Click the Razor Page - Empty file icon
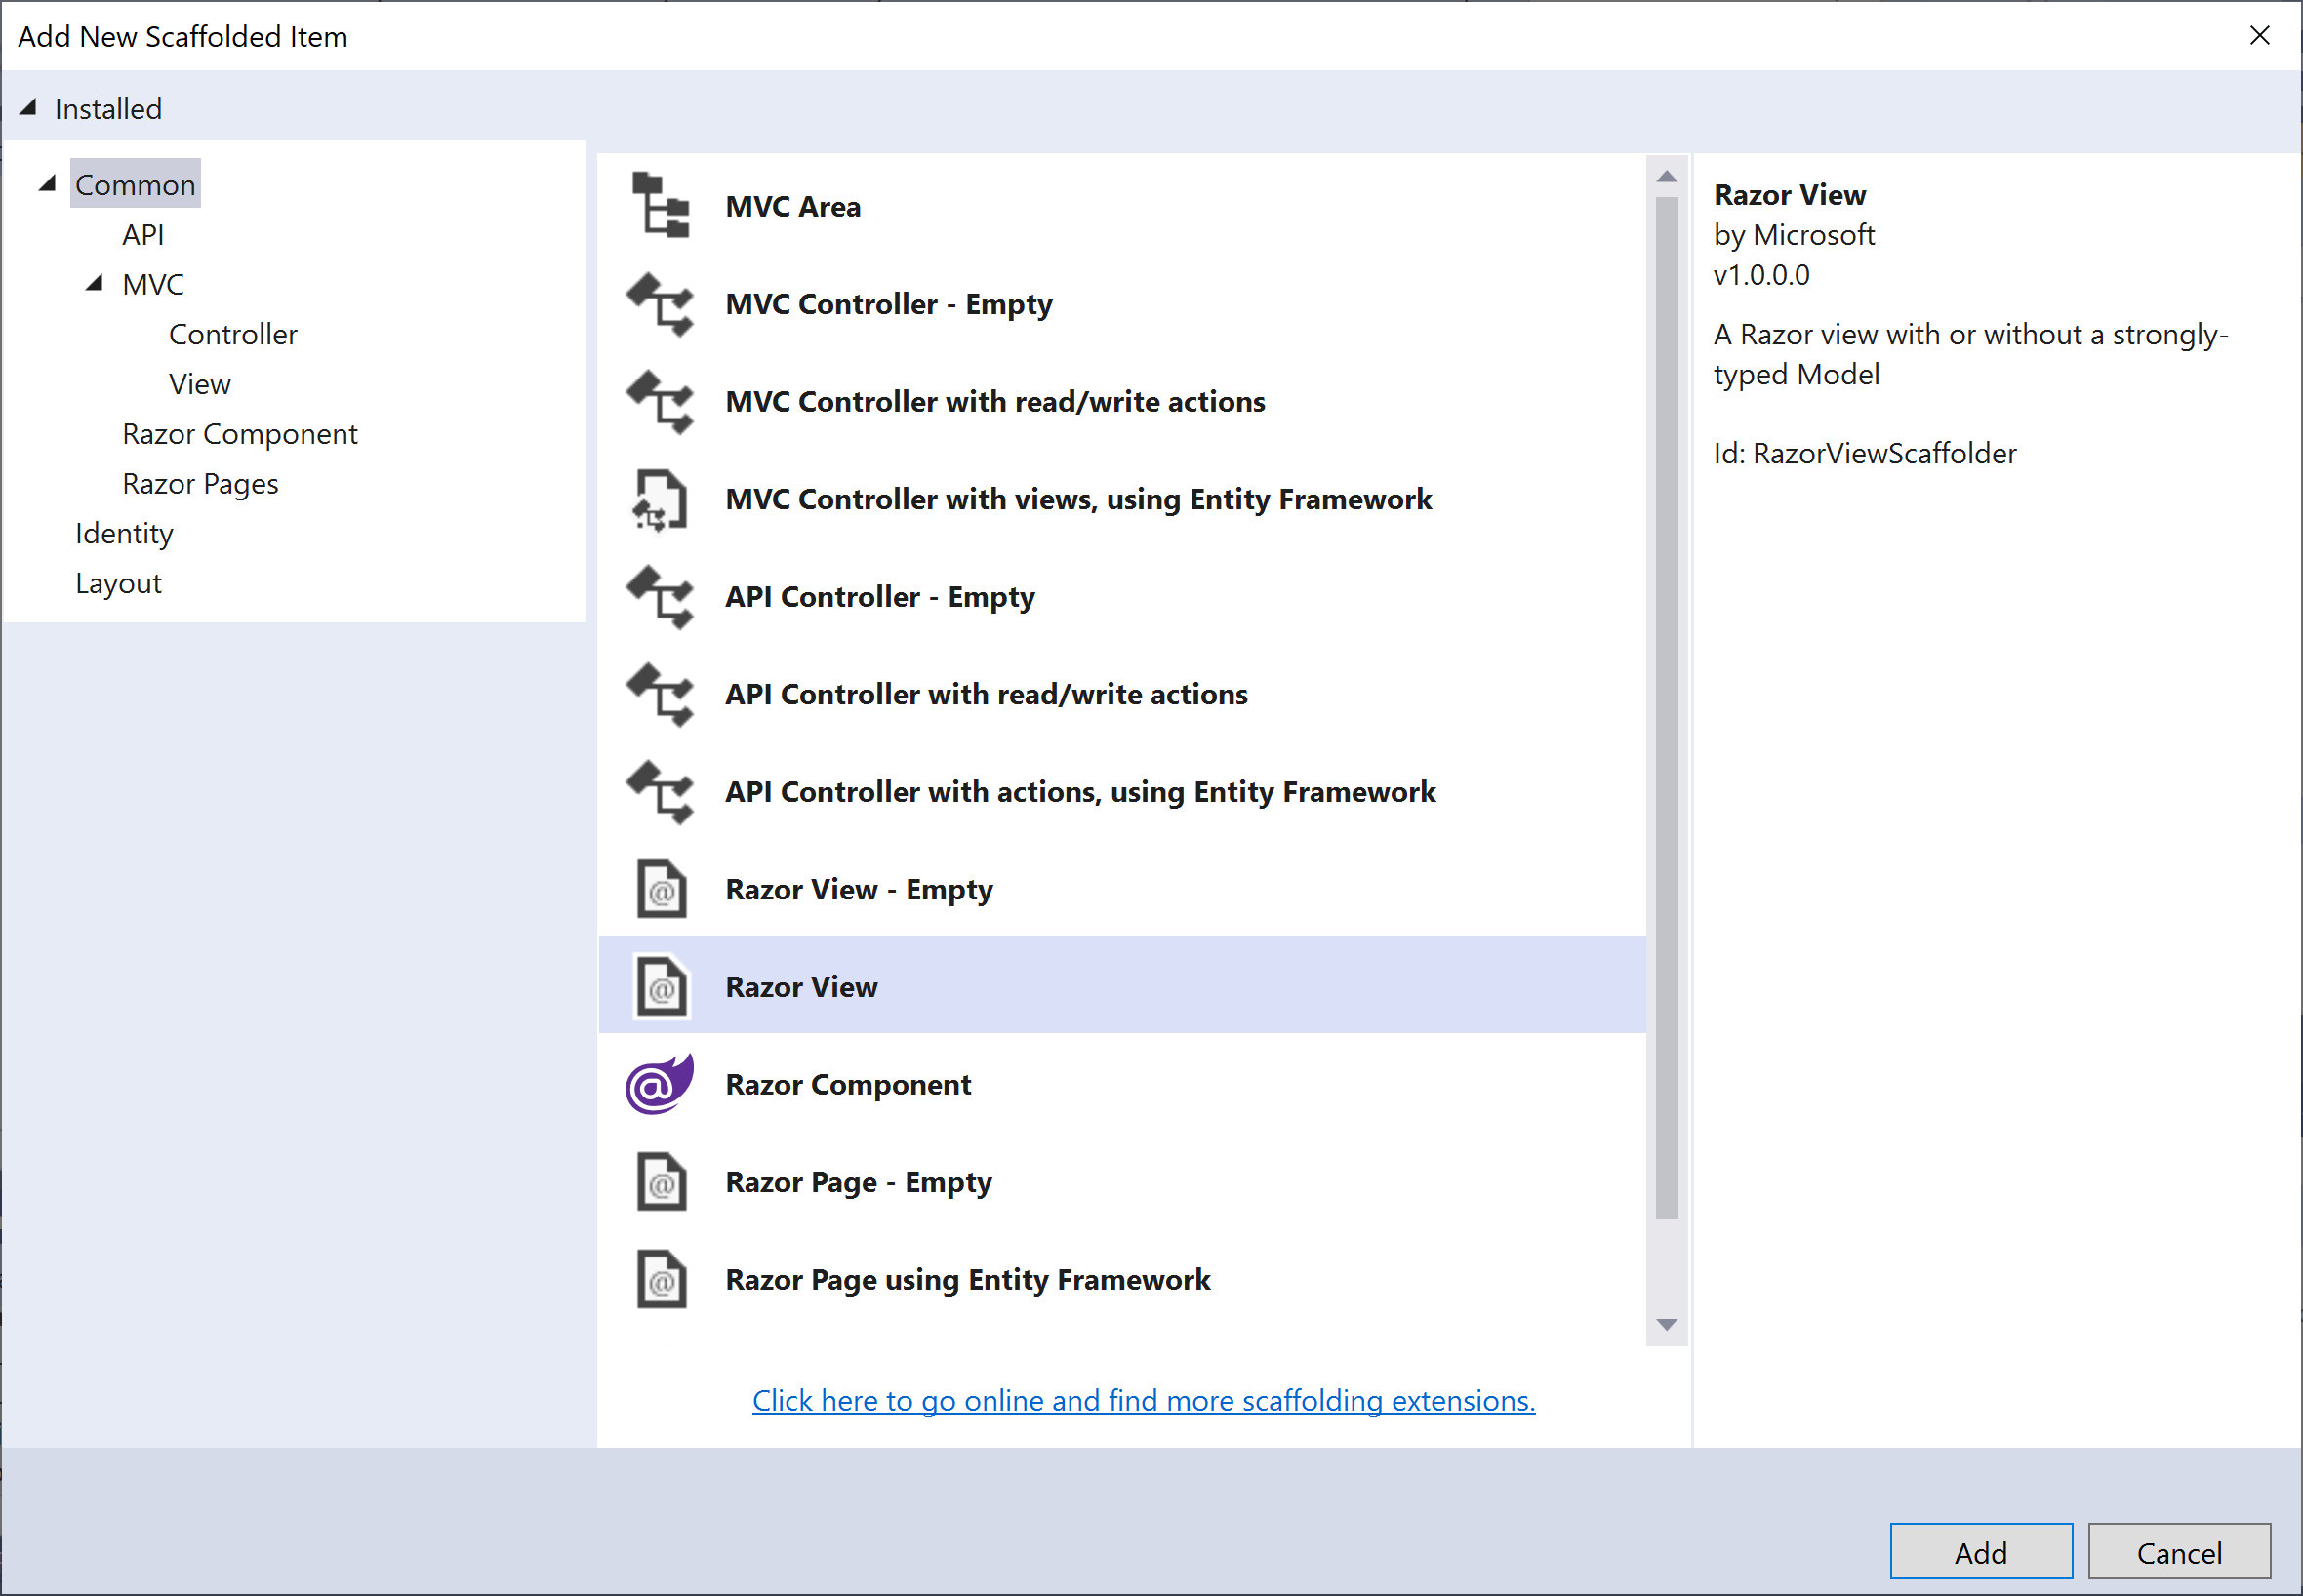The image size is (2303, 1596). tap(662, 1182)
